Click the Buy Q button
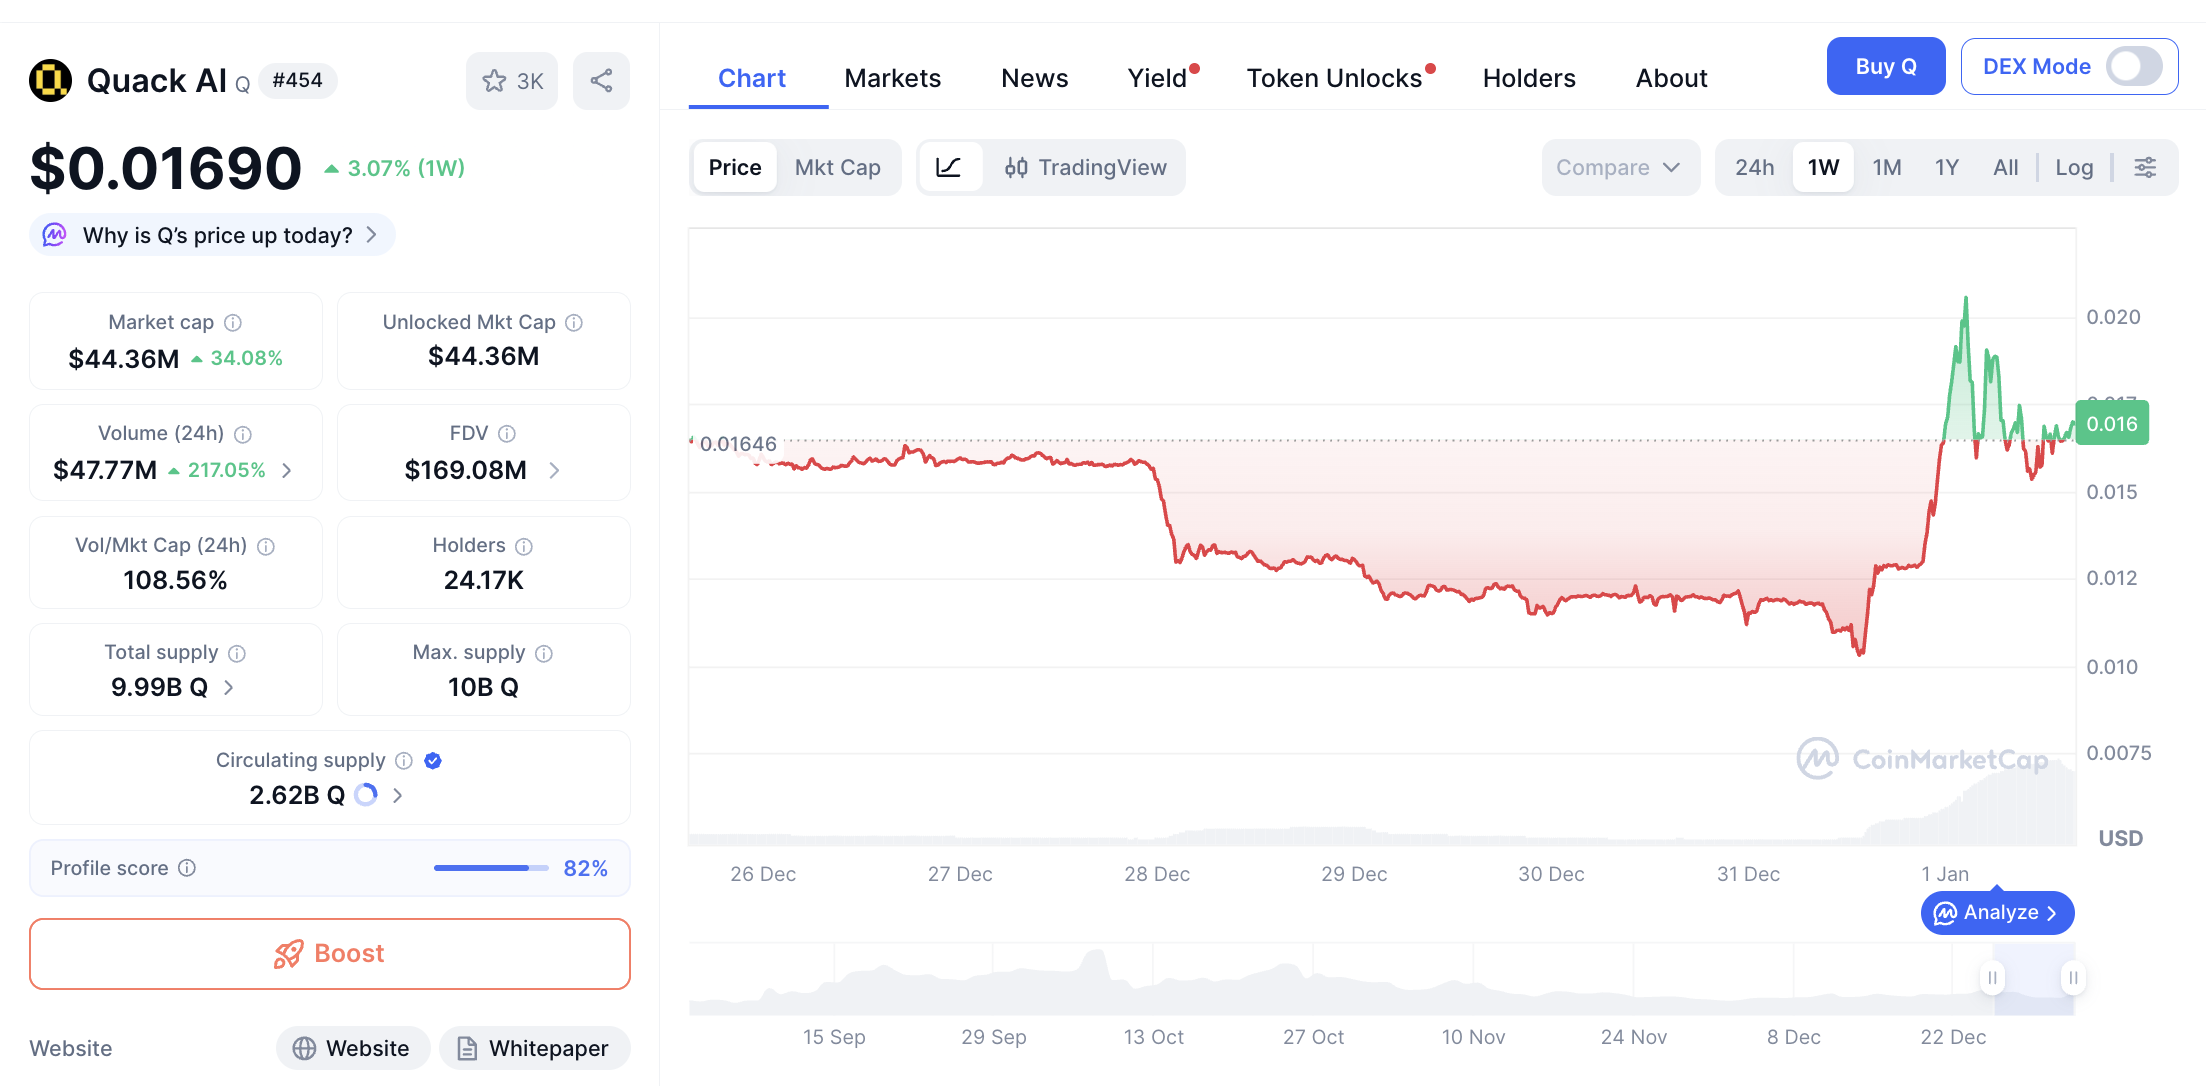This screenshot has height=1086, width=2206. pyautogui.click(x=1885, y=67)
